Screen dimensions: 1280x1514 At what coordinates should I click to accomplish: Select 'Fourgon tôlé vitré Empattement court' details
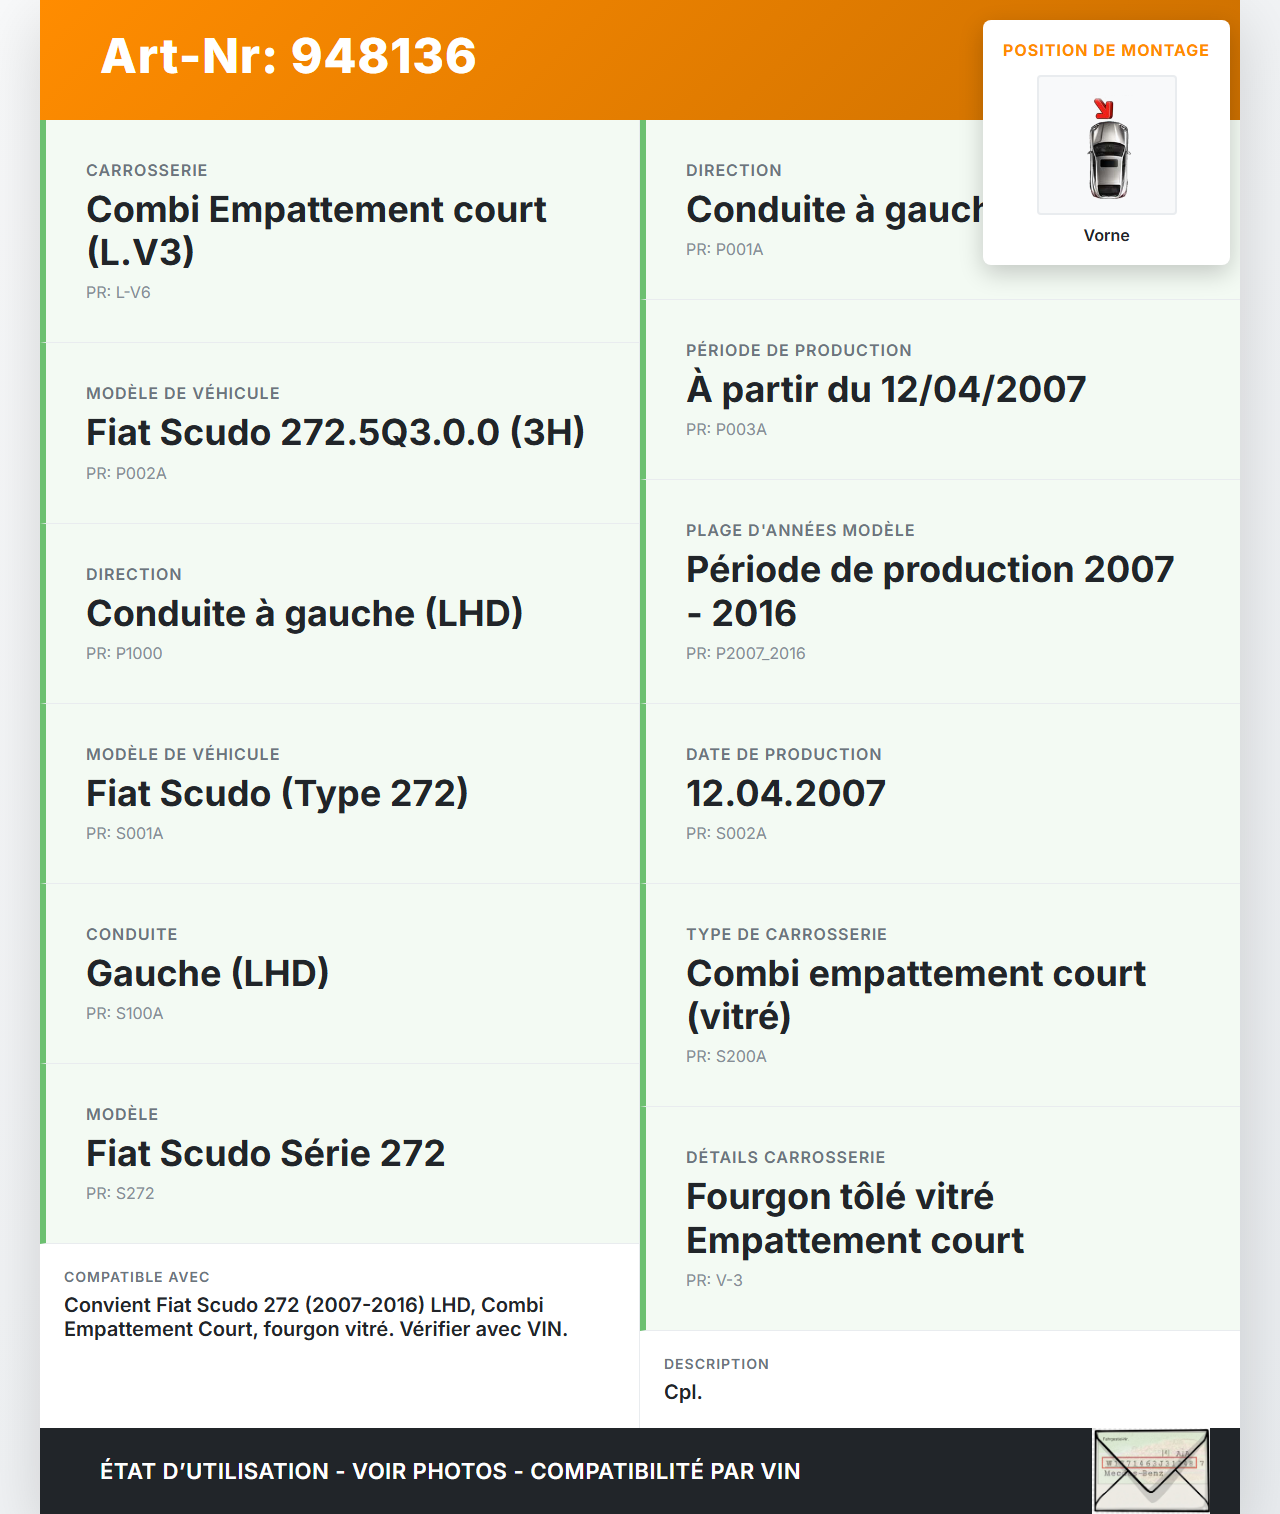(855, 1218)
